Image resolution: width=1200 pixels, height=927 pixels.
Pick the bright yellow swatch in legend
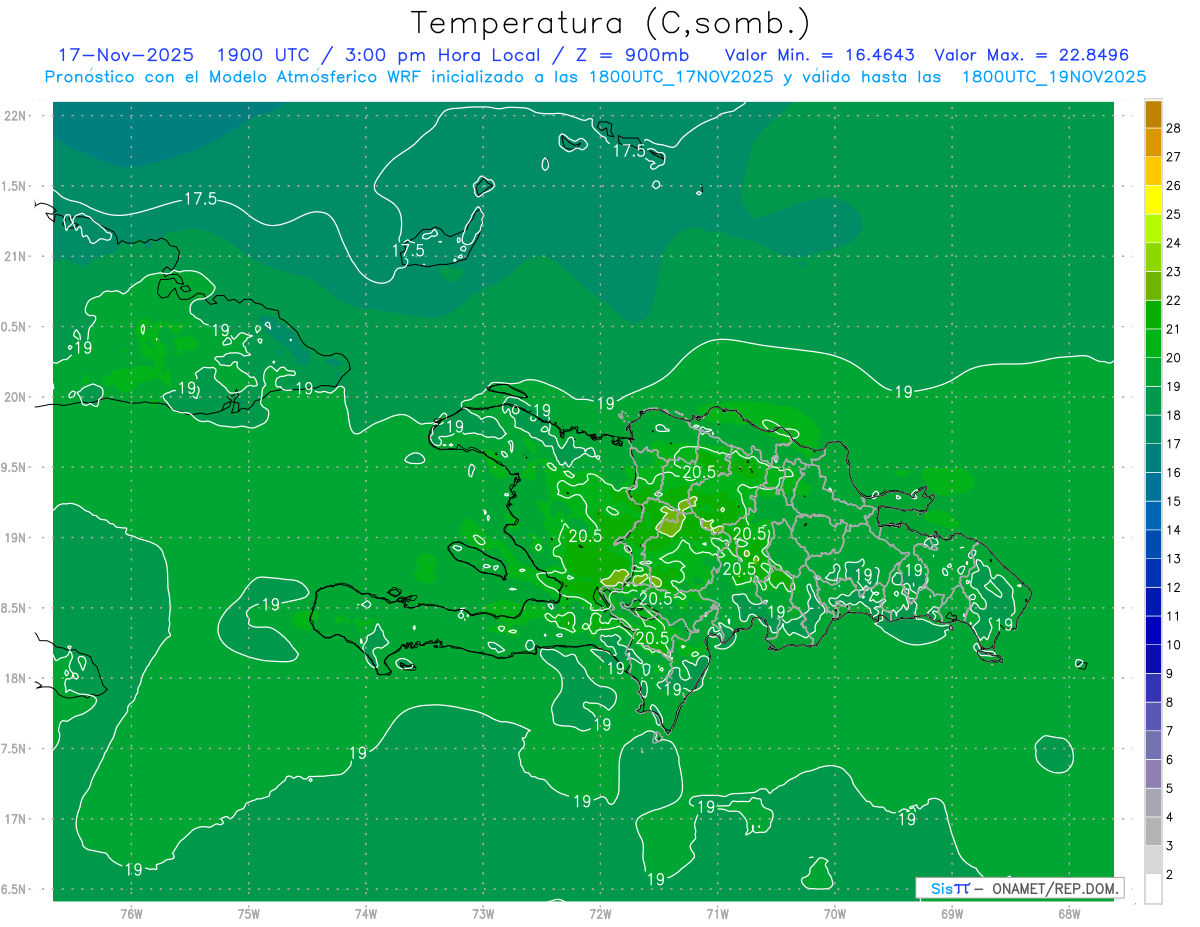1153,200
